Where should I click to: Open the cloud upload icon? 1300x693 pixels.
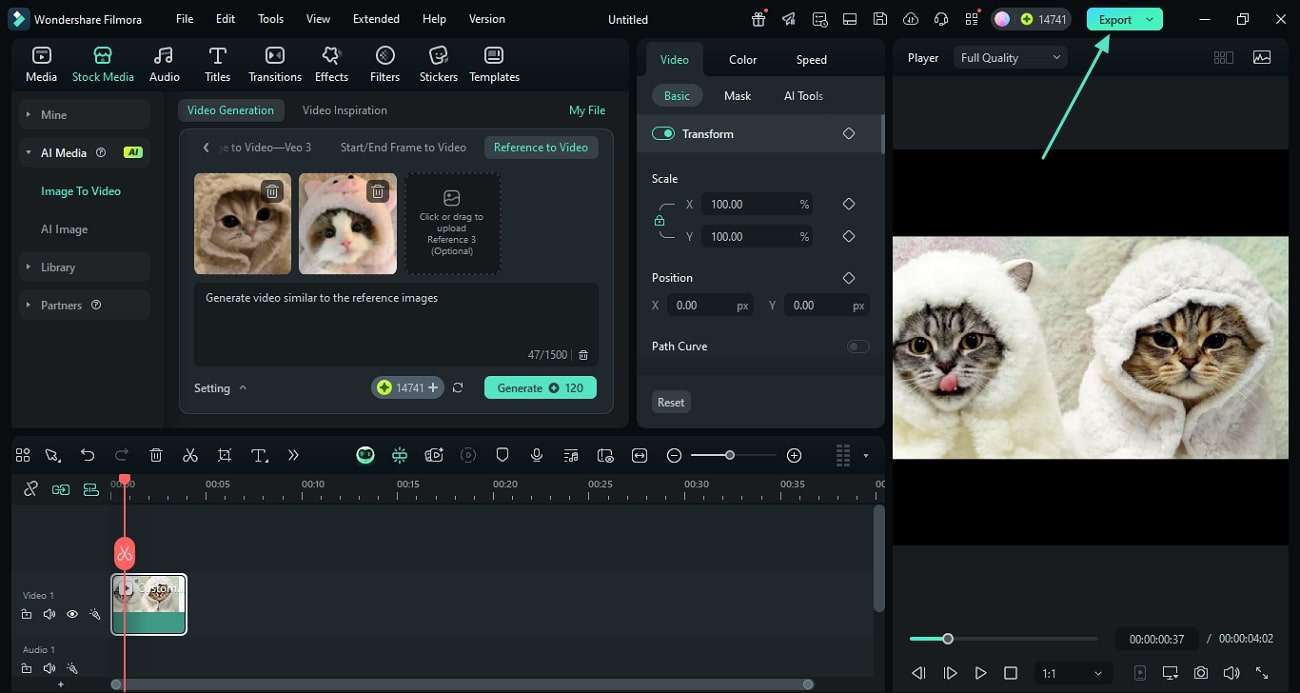coord(910,19)
